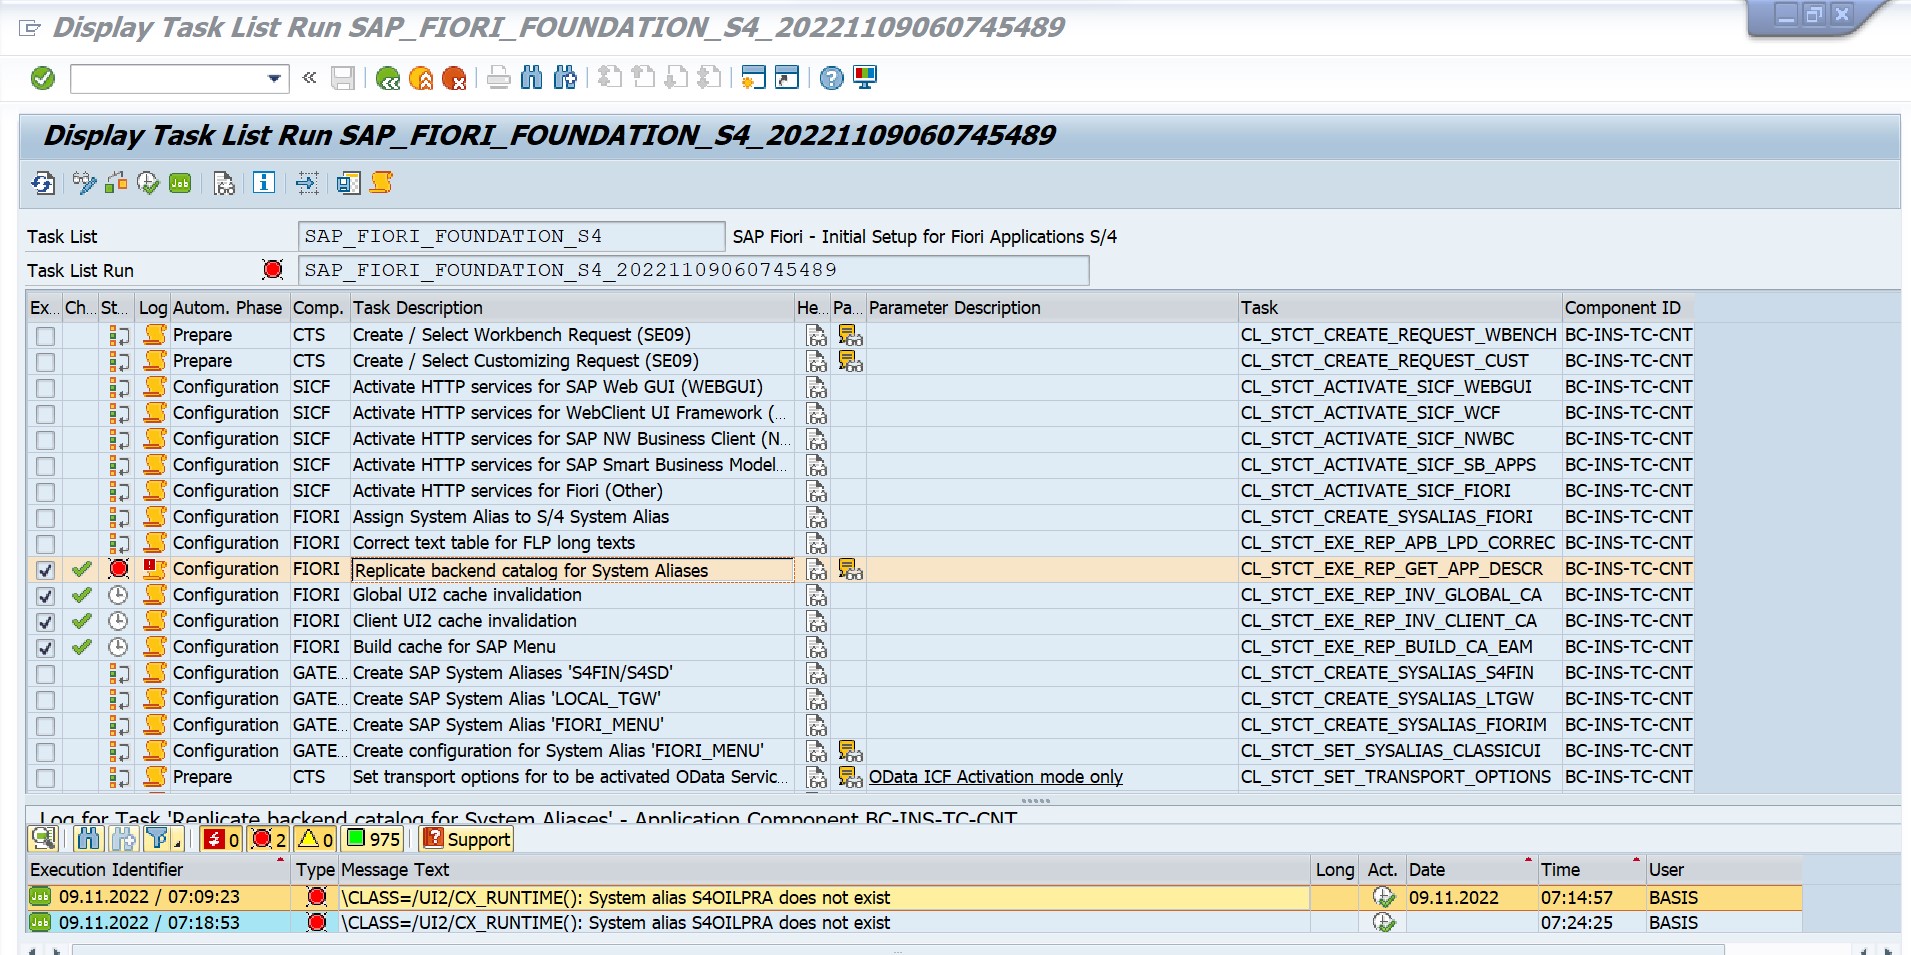The width and height of the screenshot is (1911, 955).
Task: Uncheck execute box for Global UI2 cache invalidation
Action: point(45,596)
